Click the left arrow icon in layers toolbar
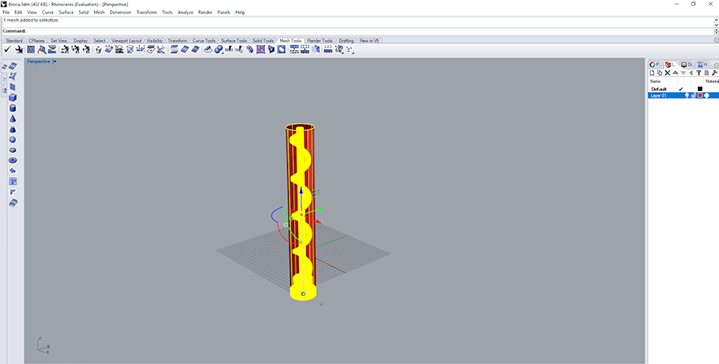719x364 pixels. point(691,72)
